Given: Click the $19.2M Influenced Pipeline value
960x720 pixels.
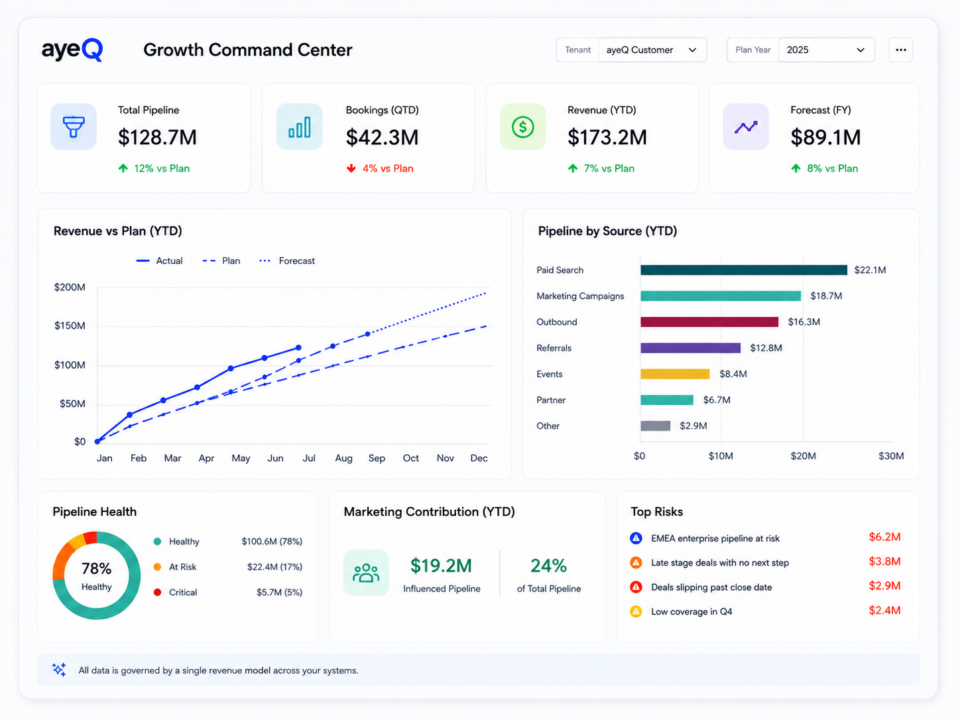Looking at the screenshot, I should (441, 566).
